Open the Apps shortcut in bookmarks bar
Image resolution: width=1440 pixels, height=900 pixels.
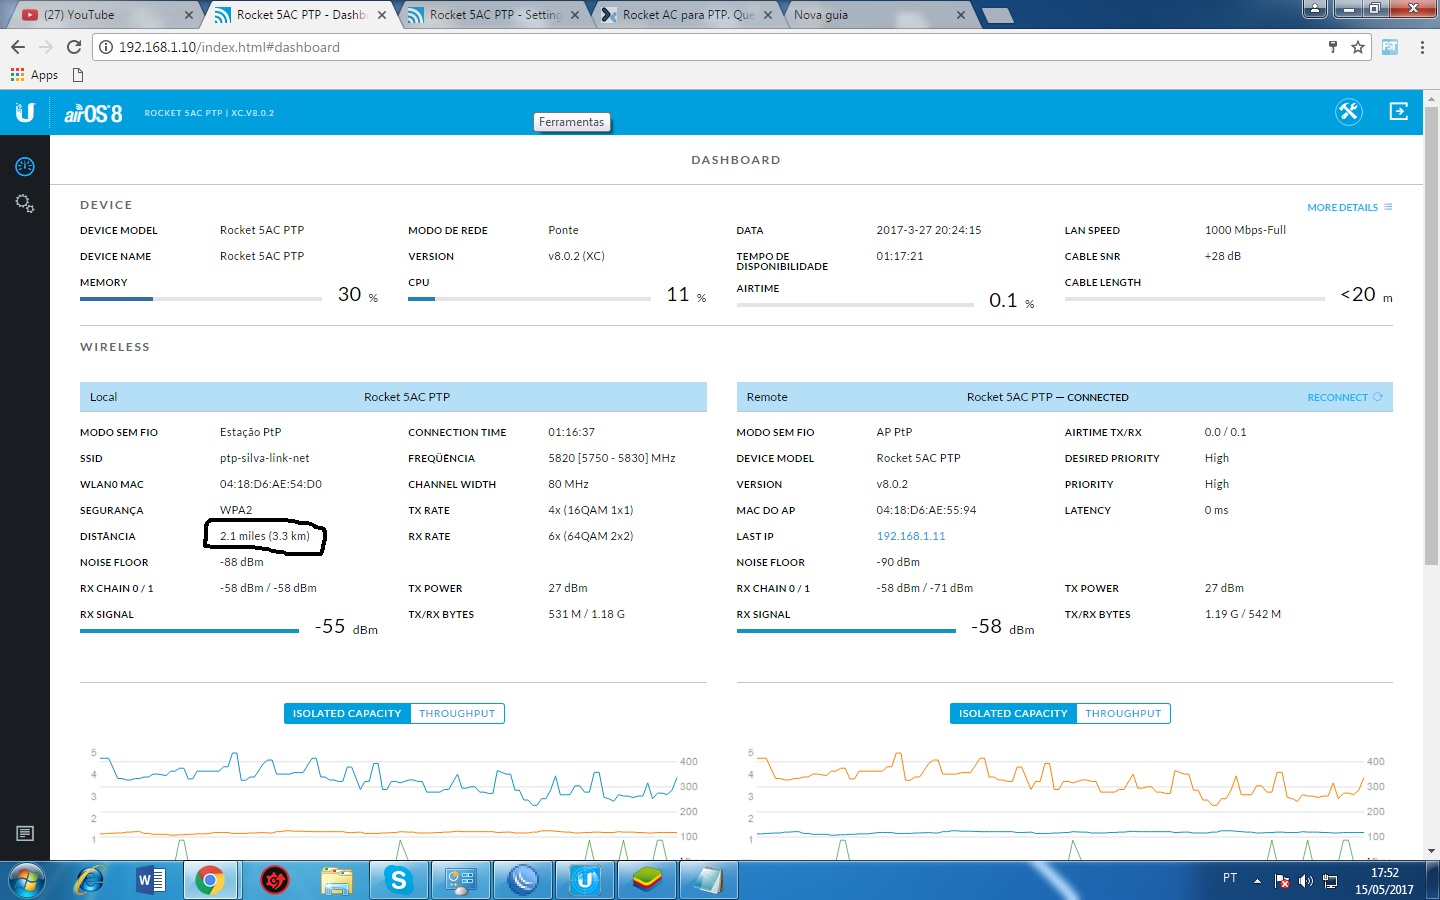(34, 75)
